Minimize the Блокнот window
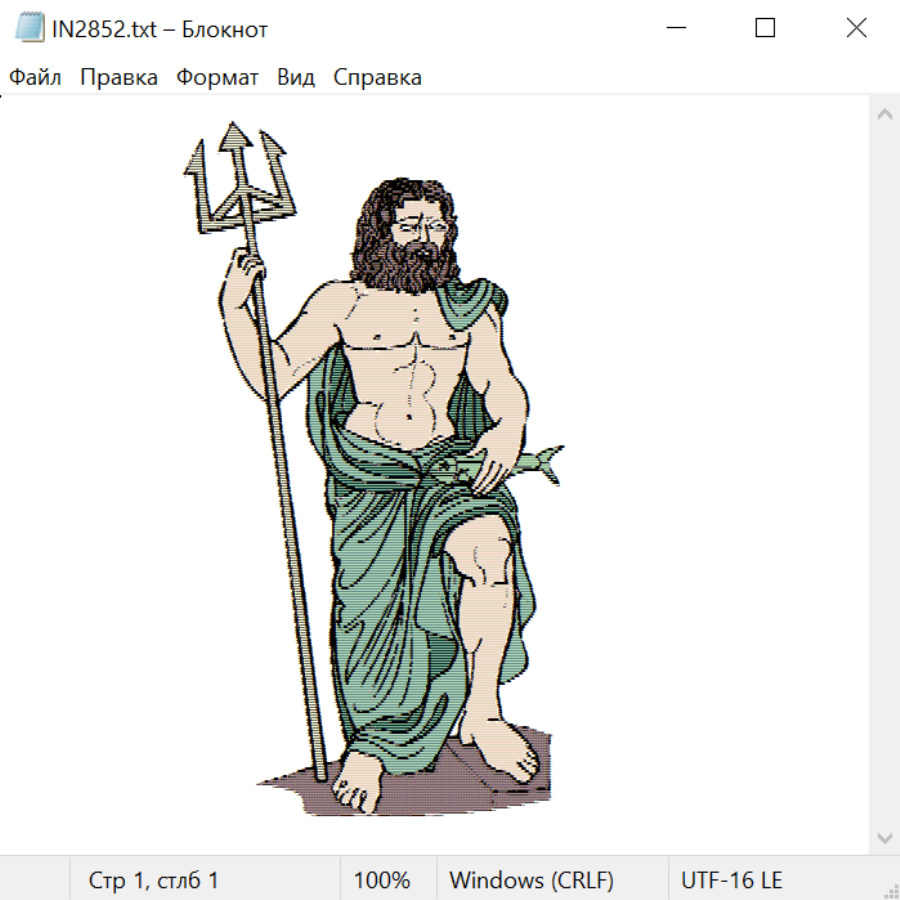Image resolution: width=900 pixels, height=900 pixels. [674, 28]
